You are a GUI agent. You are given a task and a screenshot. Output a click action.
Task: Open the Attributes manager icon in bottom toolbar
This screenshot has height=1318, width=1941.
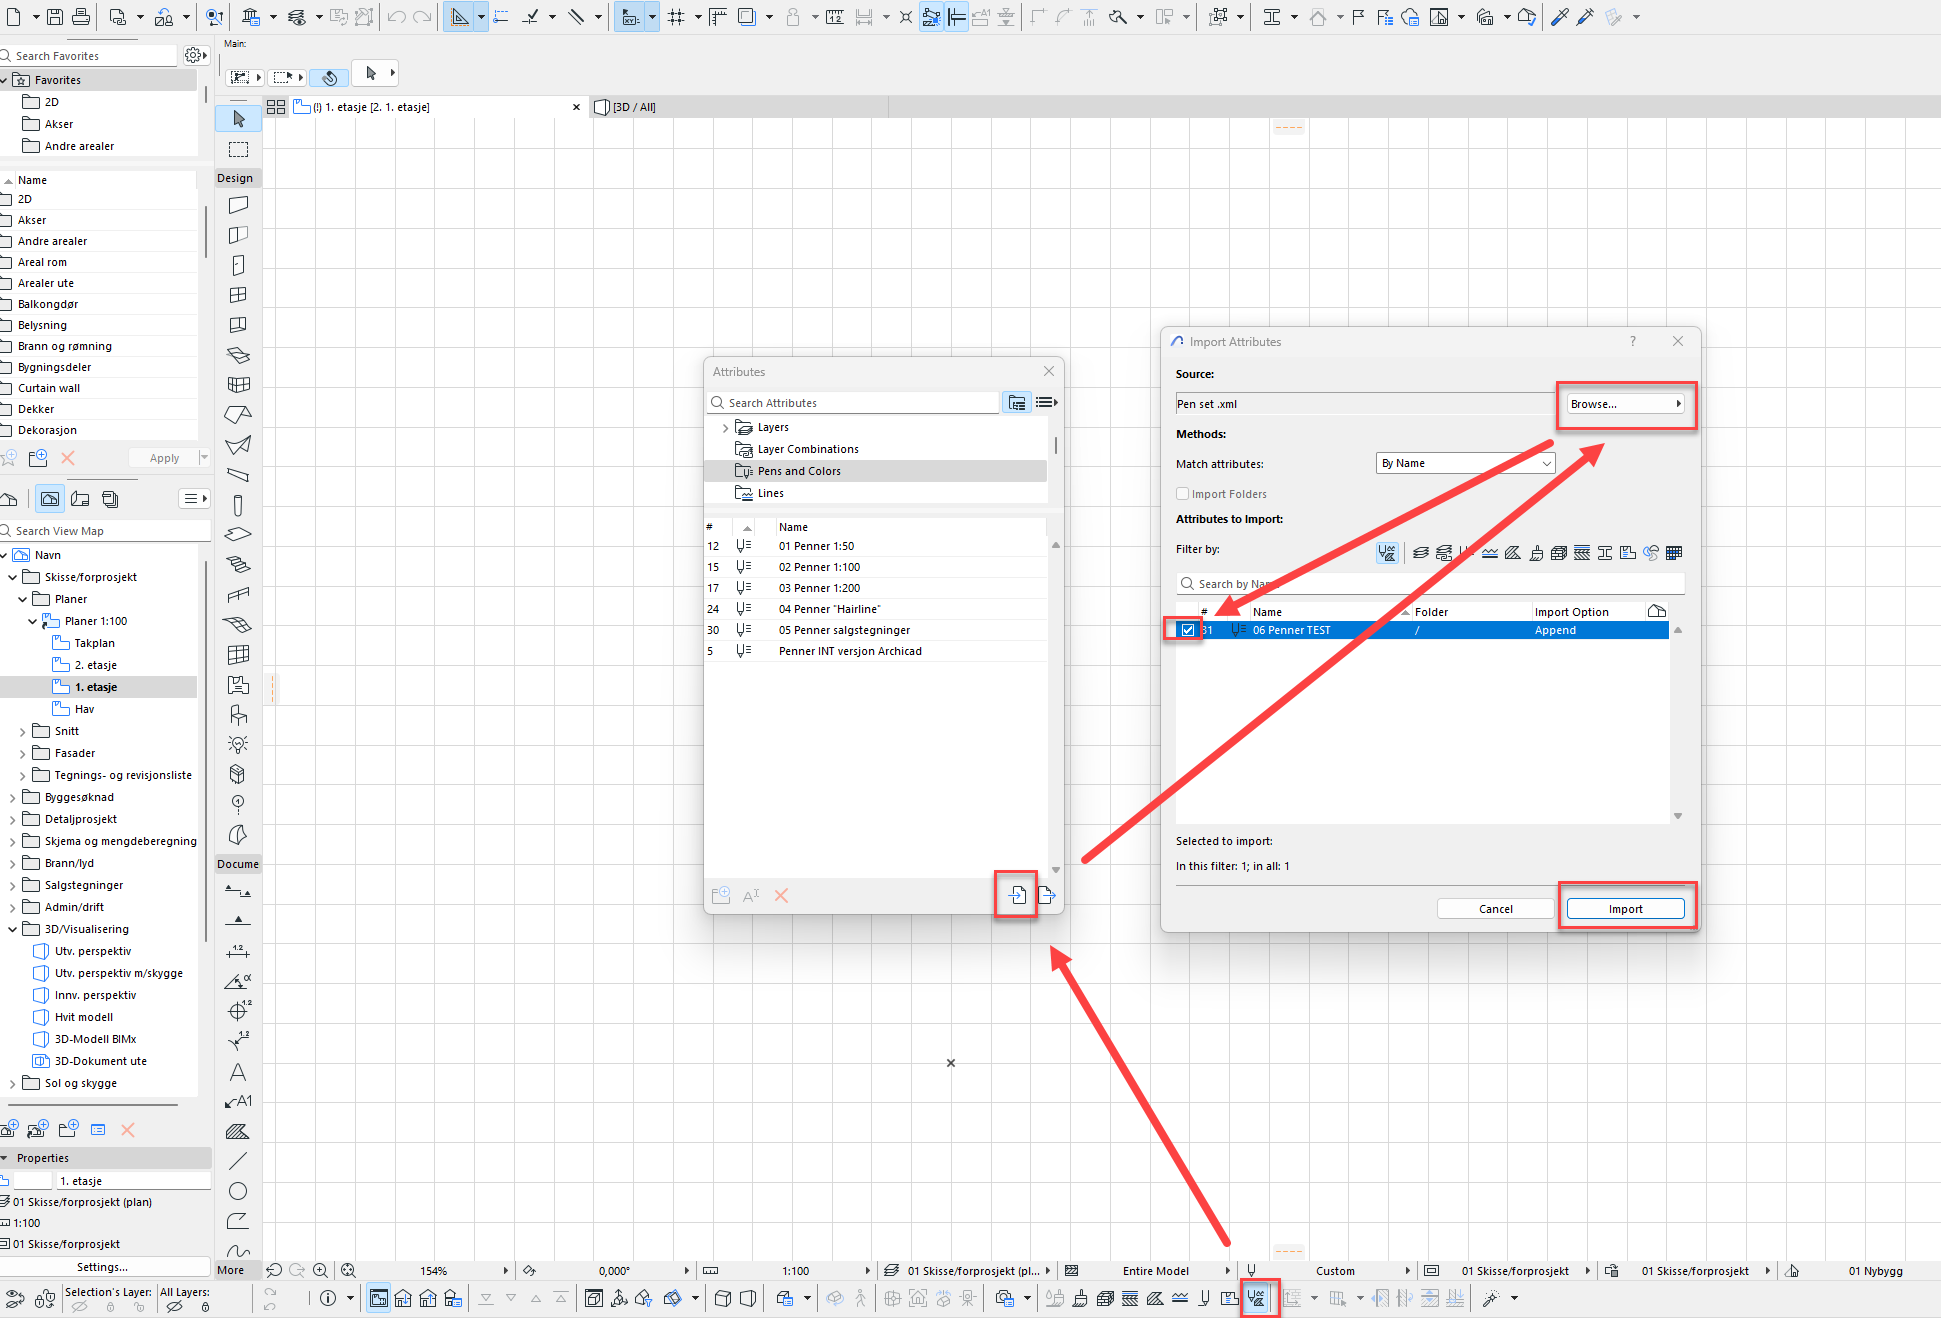pyautogui.click(x=1257, y=1298)
